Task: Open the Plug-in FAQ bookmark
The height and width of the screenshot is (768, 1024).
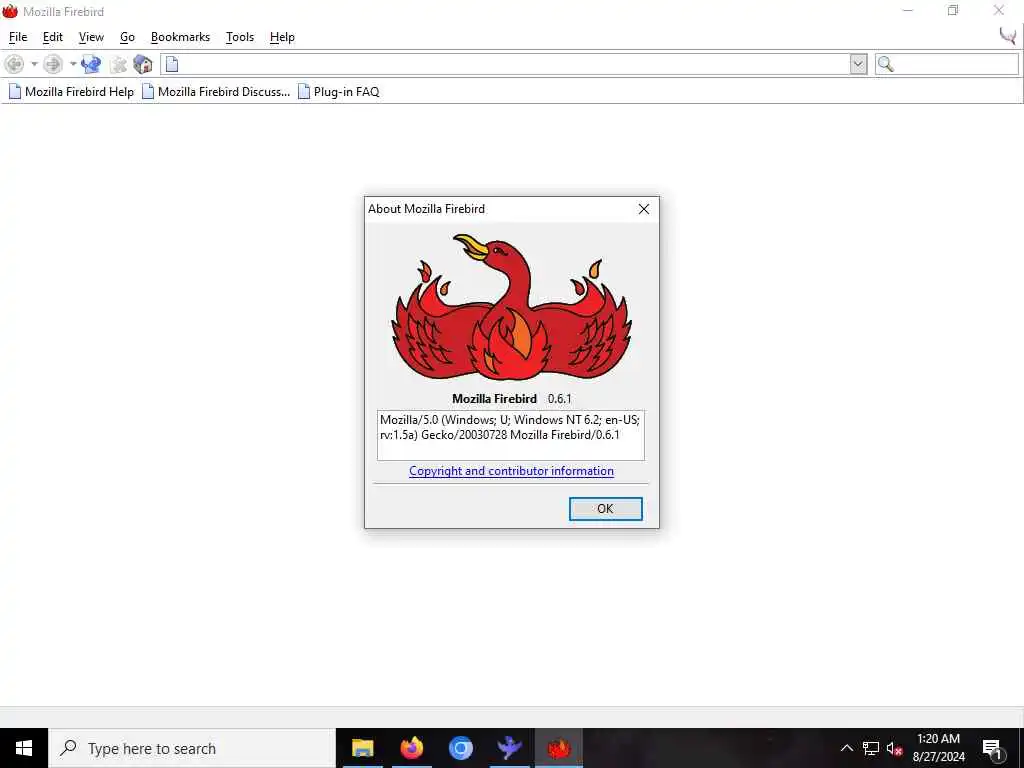Action: pyautogui.click(x=339, y=92)
